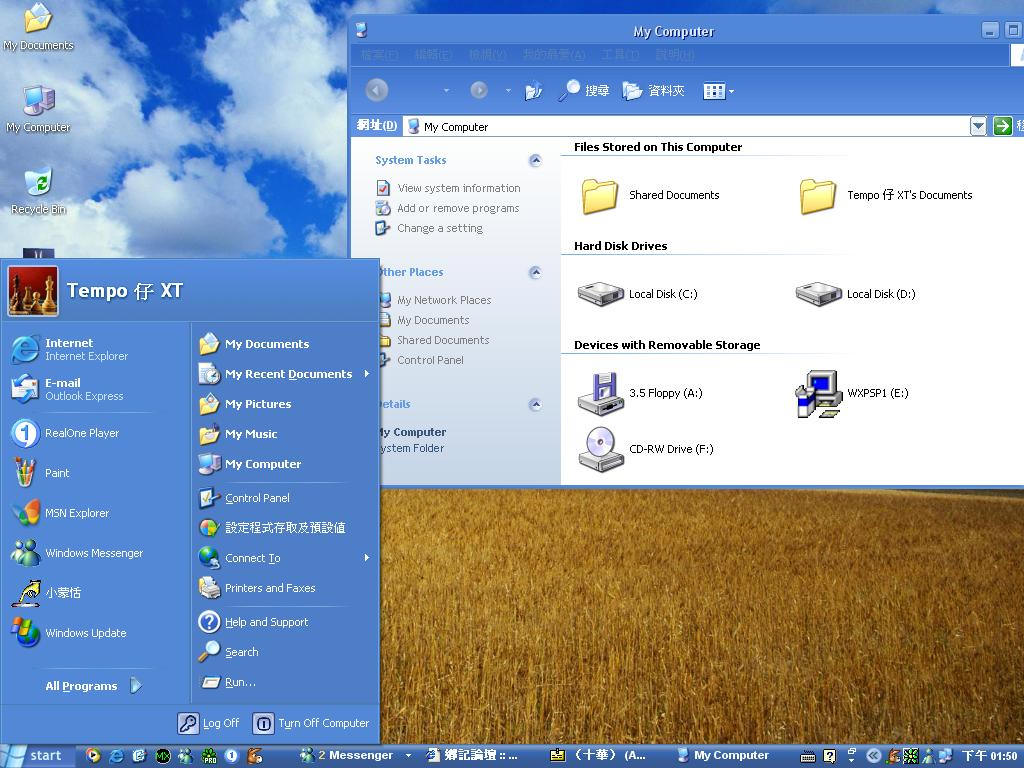
Task: Click the on-screen keyboard tray icon
Action: coord(808,756)
